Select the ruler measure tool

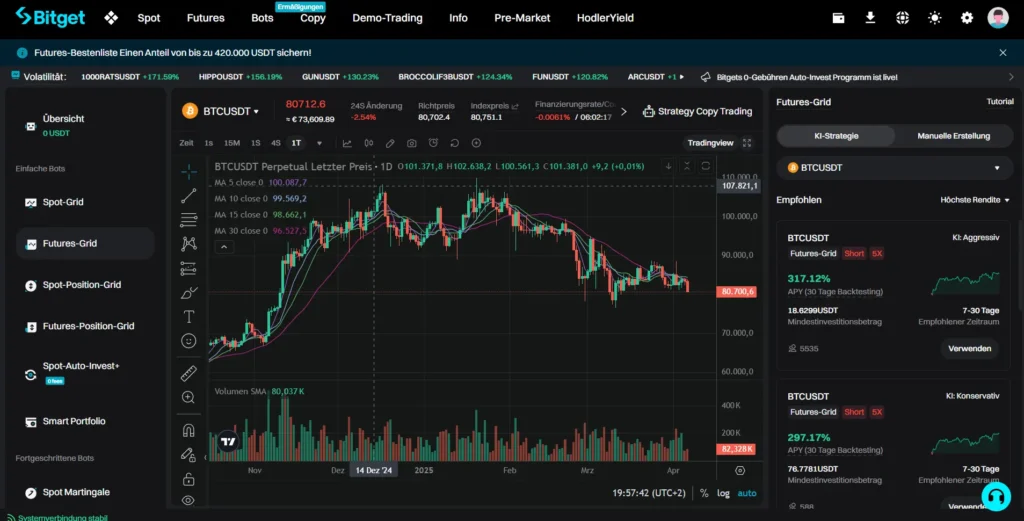point(189,373)
